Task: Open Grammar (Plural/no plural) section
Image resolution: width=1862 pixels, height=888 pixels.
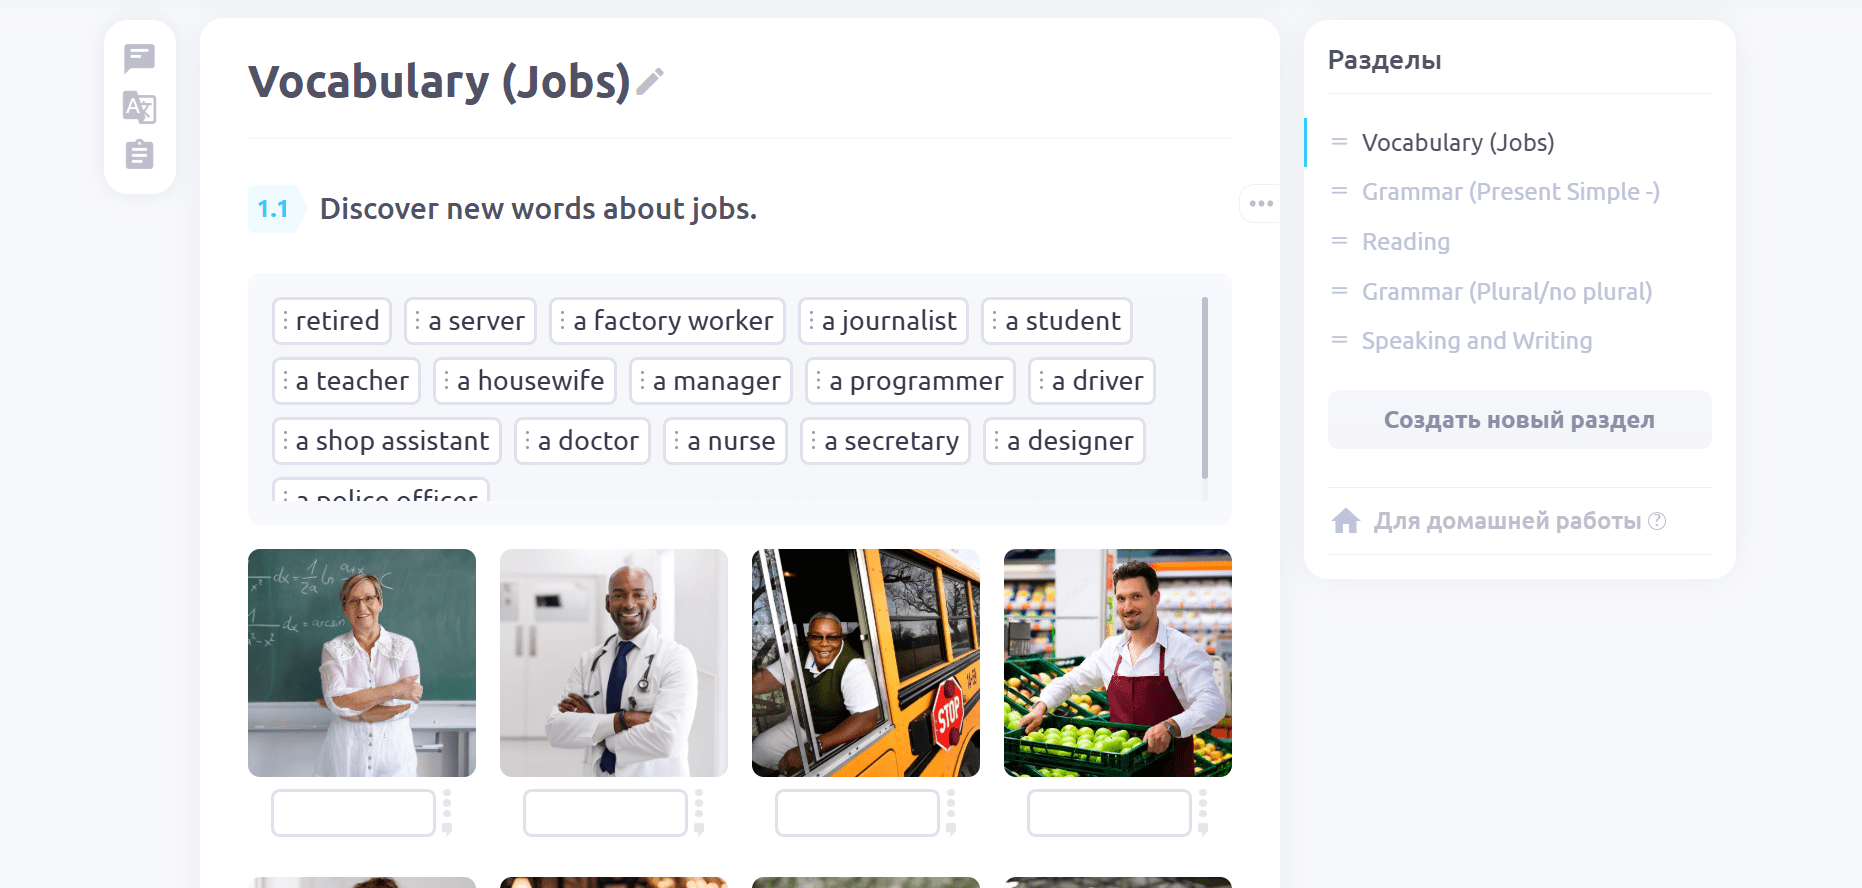Action: [1506, 292]
